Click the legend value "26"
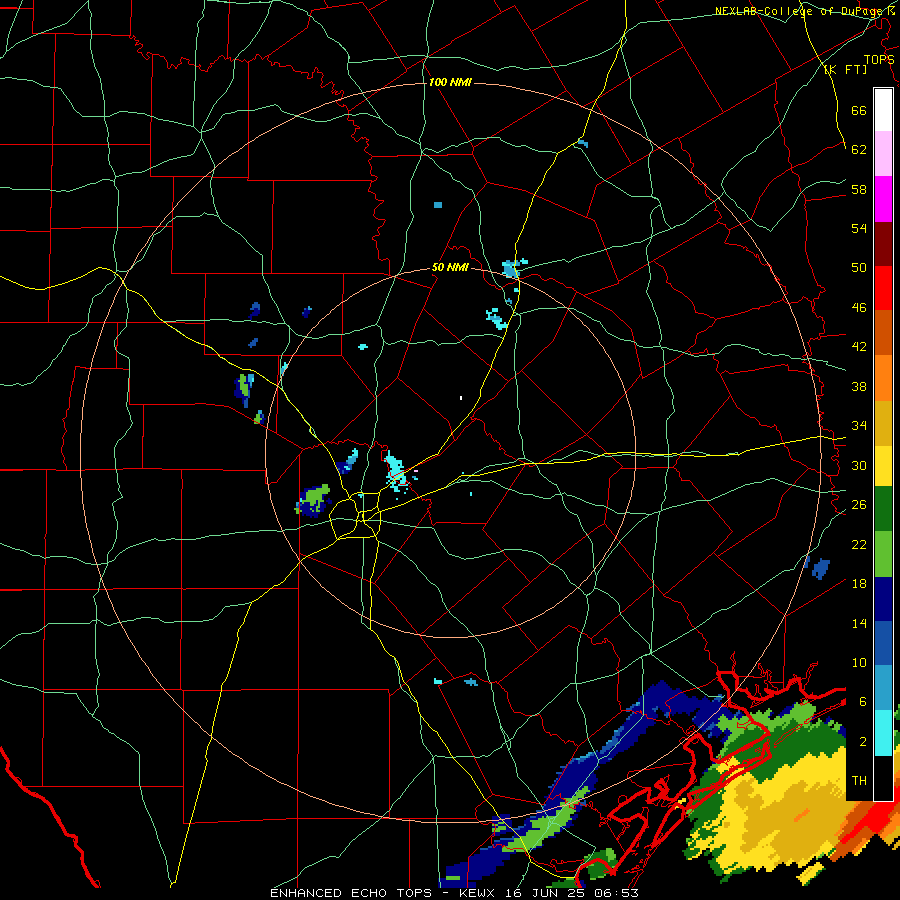This screenshot has width=900, height=900. point(859,505)
